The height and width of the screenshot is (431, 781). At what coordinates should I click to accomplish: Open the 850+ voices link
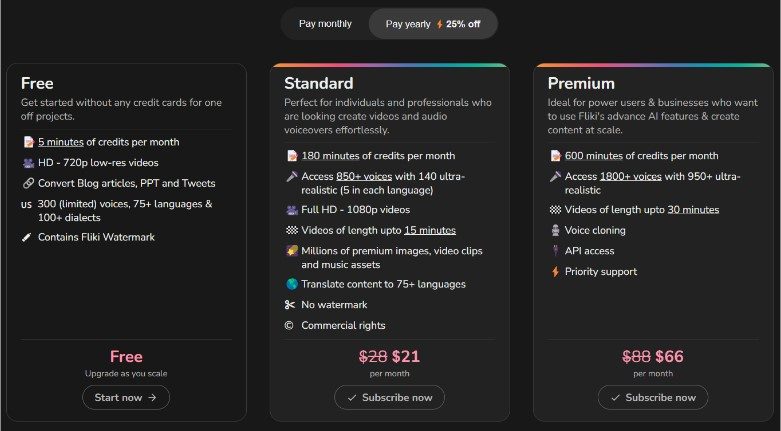[364, 176]
